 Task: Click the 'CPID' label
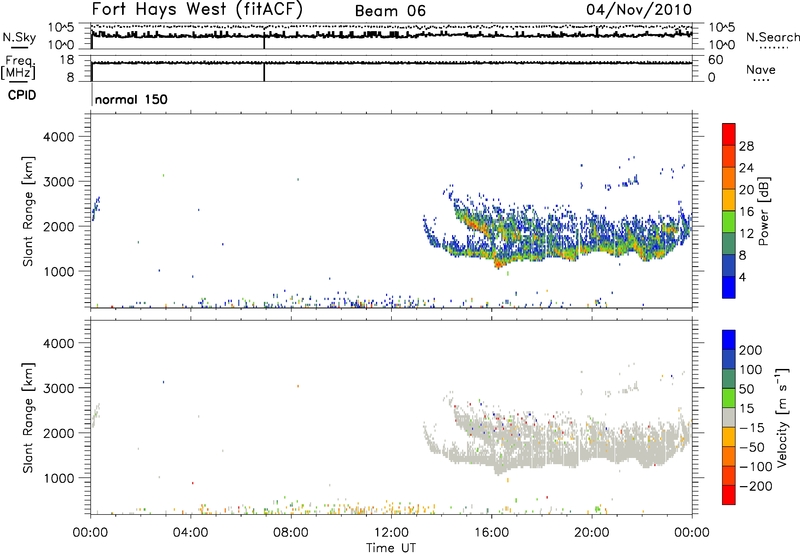22,95
